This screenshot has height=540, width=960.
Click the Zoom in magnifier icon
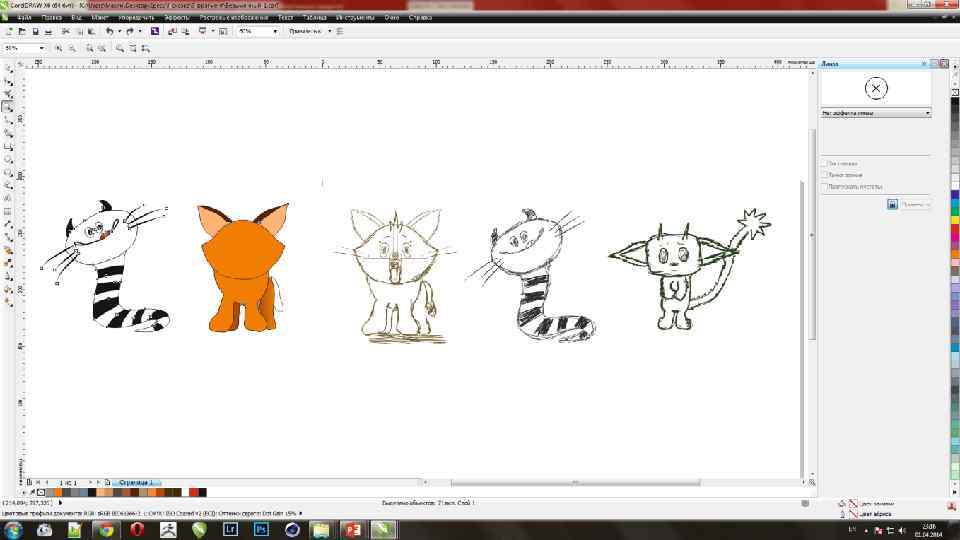(59, 48)
